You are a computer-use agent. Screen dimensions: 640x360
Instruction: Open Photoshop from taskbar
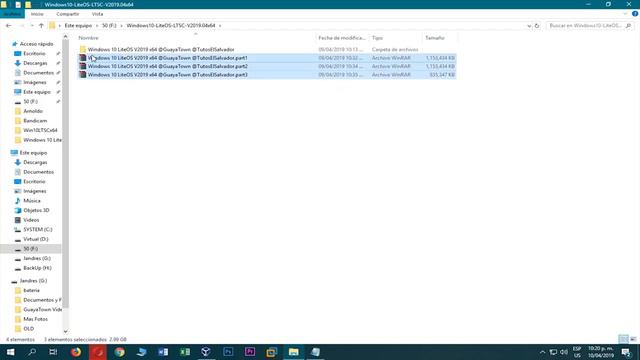[228, 352]
